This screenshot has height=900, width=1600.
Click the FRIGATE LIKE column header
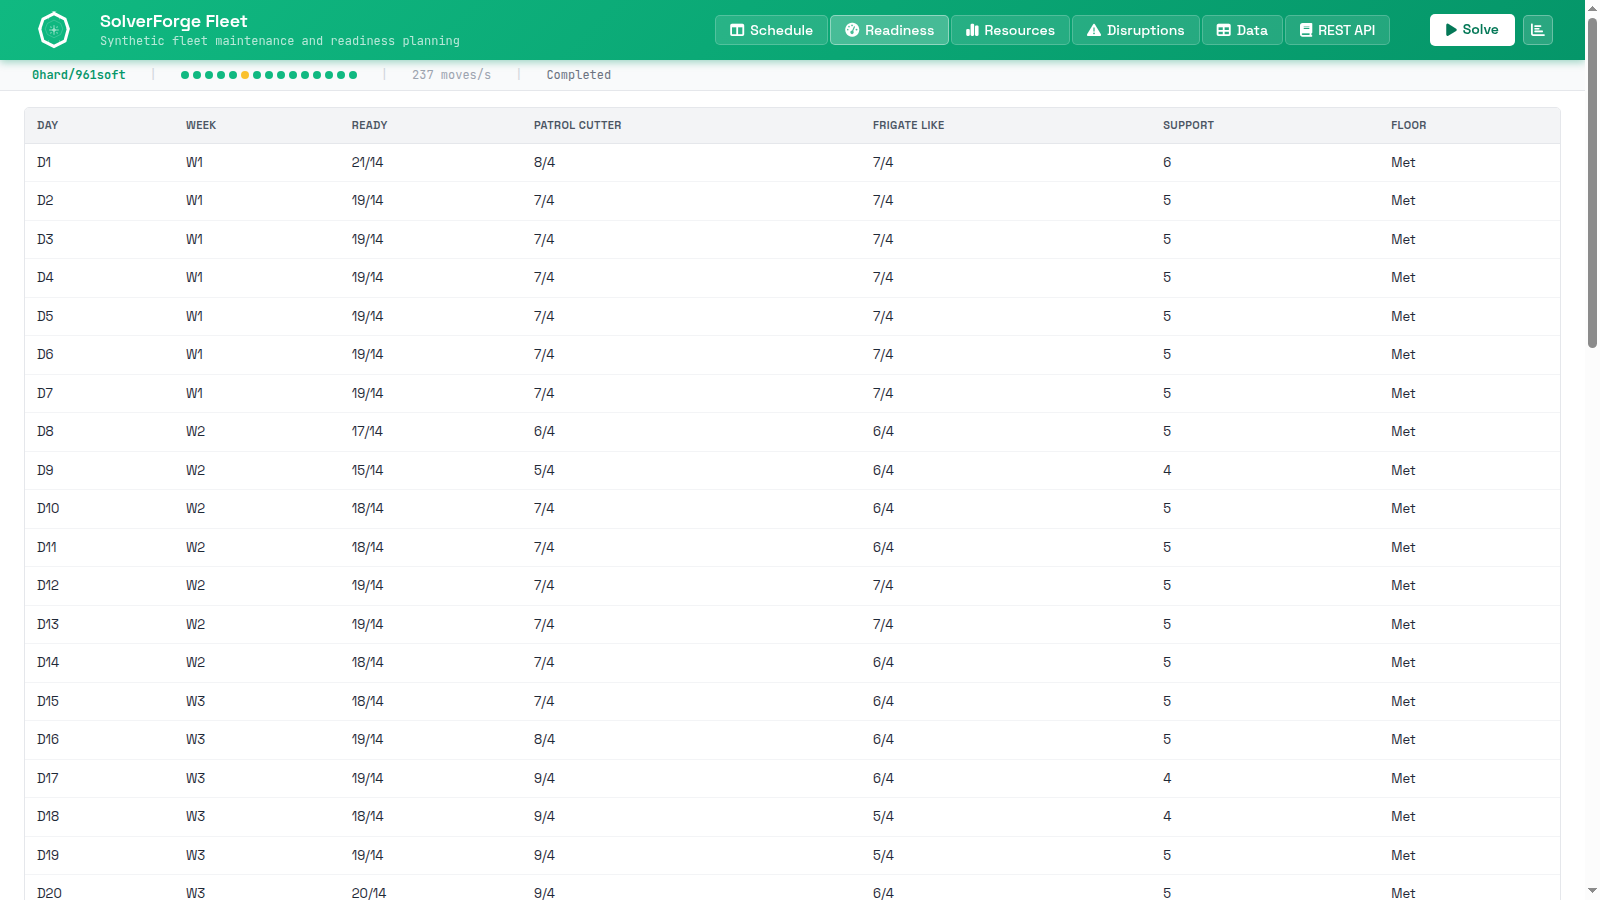pyautogui.click(x=908, y=125)
